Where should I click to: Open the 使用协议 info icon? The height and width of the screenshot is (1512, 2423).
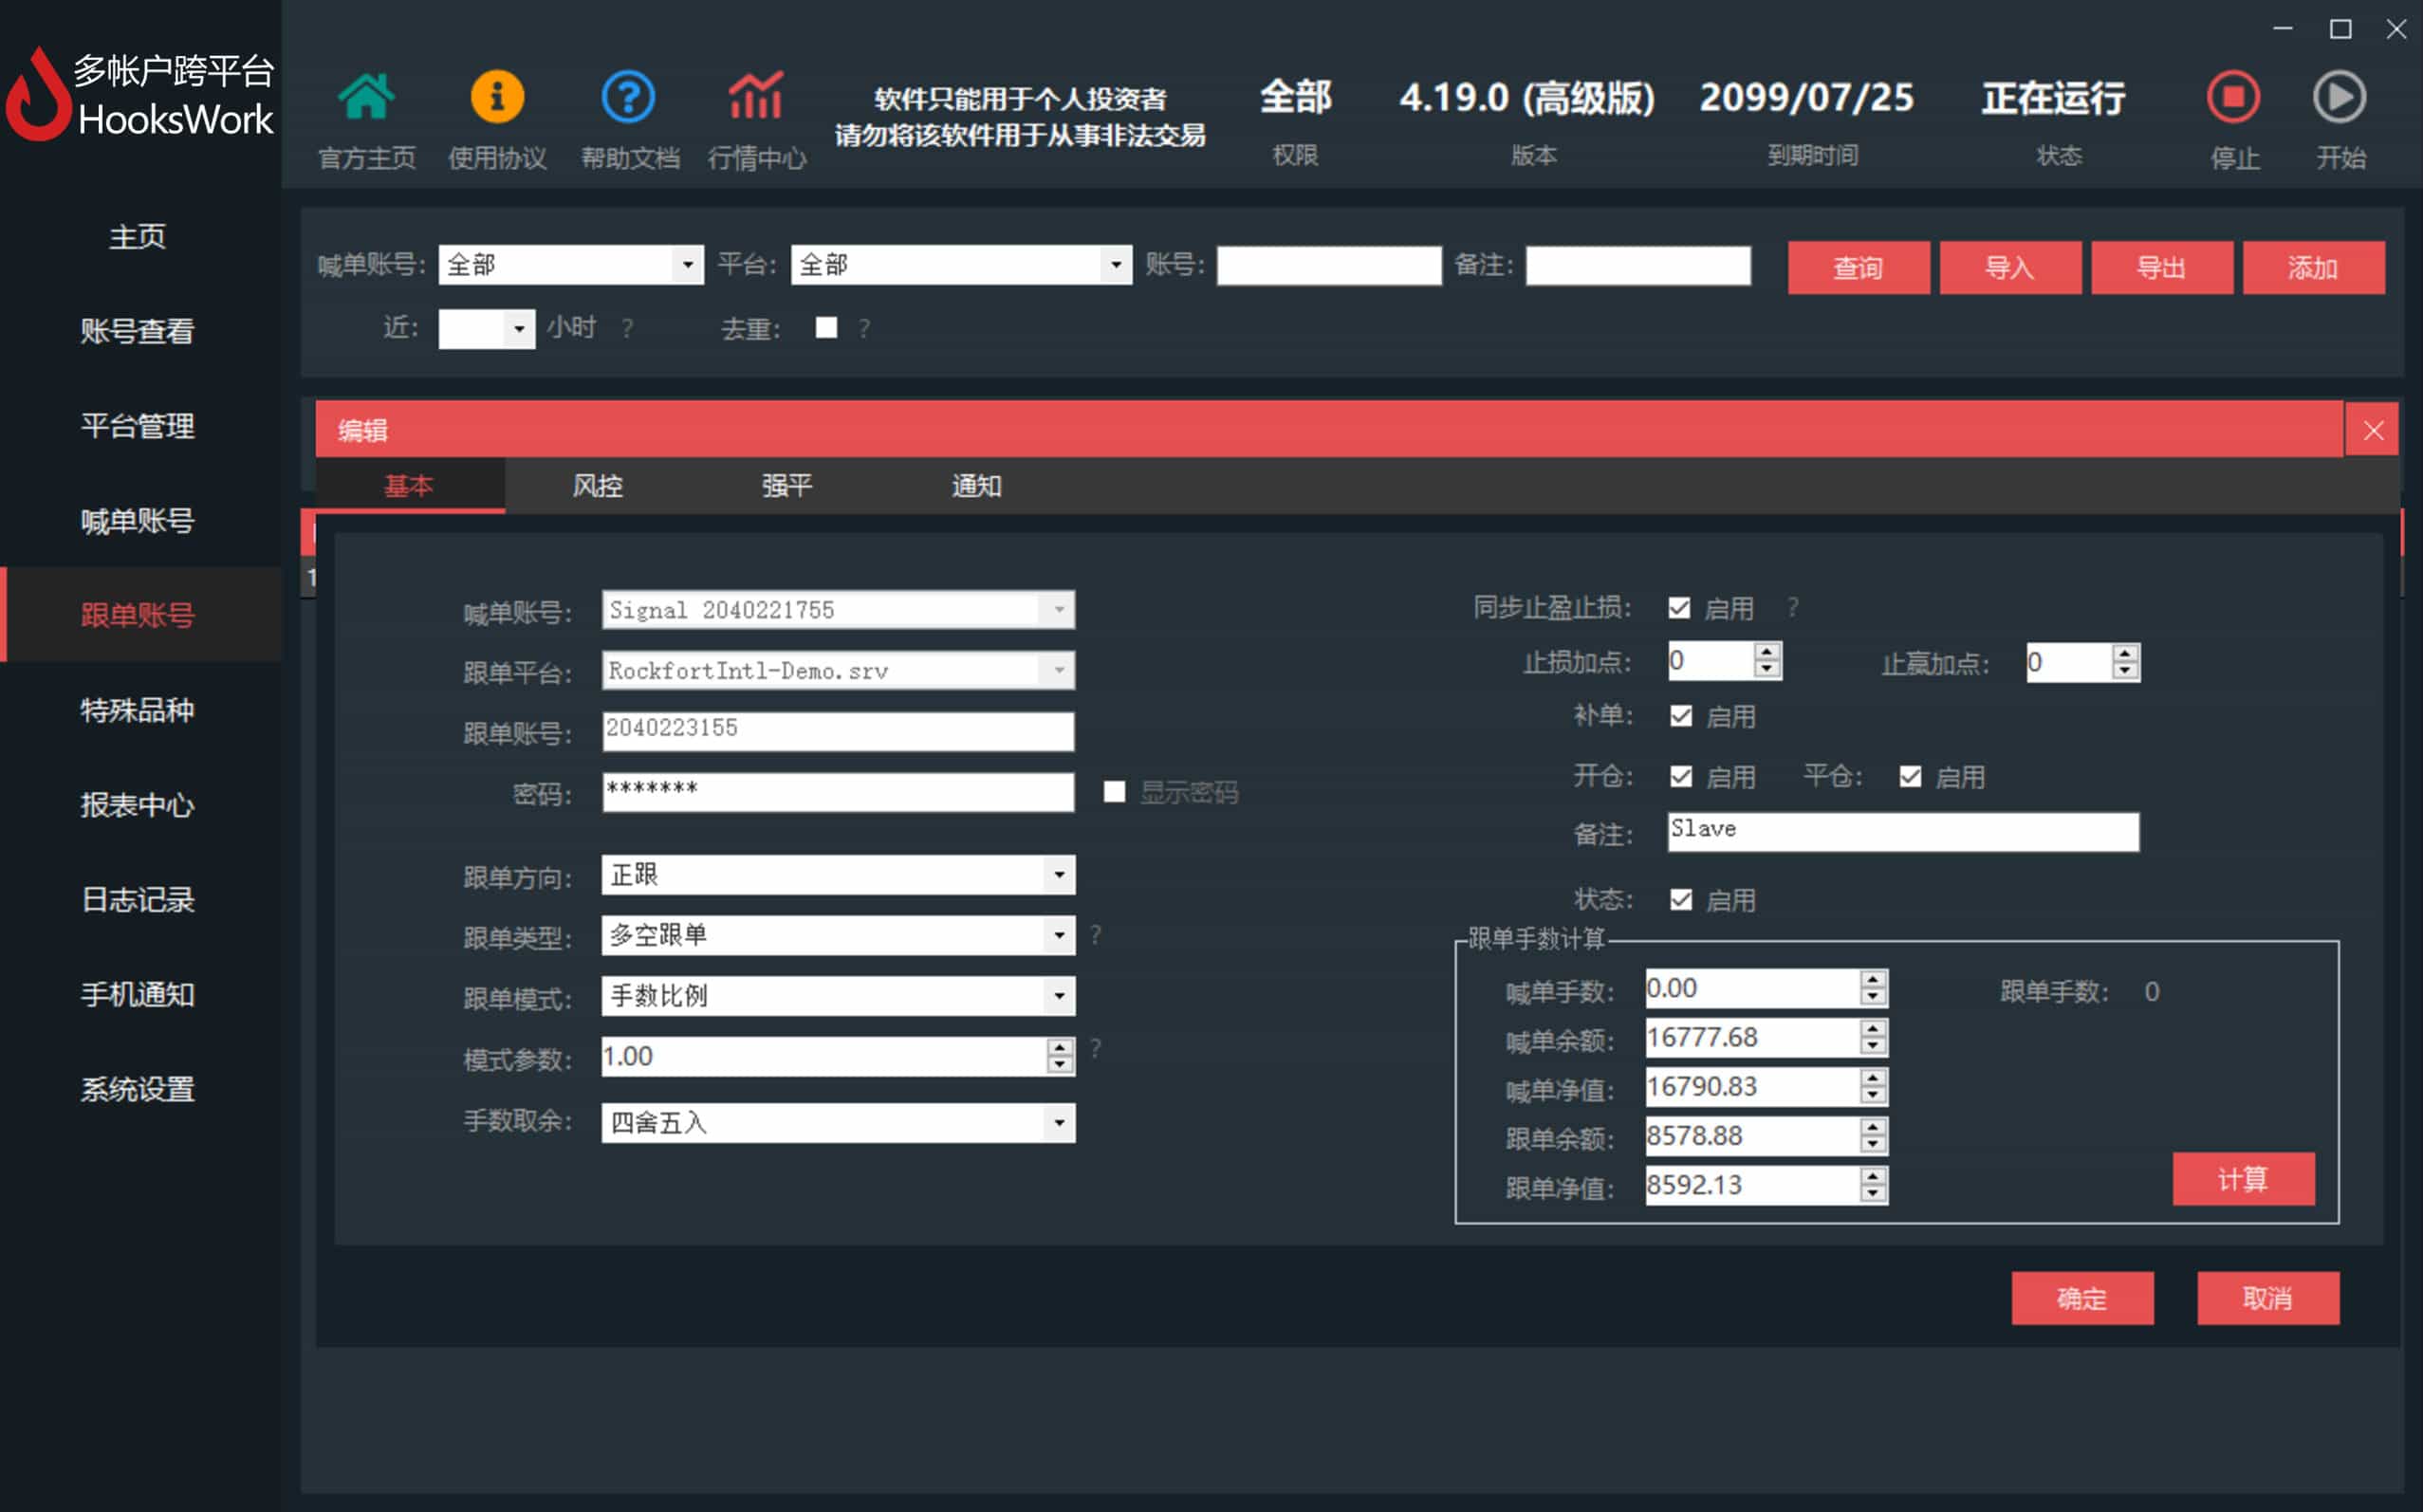[x=497, y=97]
